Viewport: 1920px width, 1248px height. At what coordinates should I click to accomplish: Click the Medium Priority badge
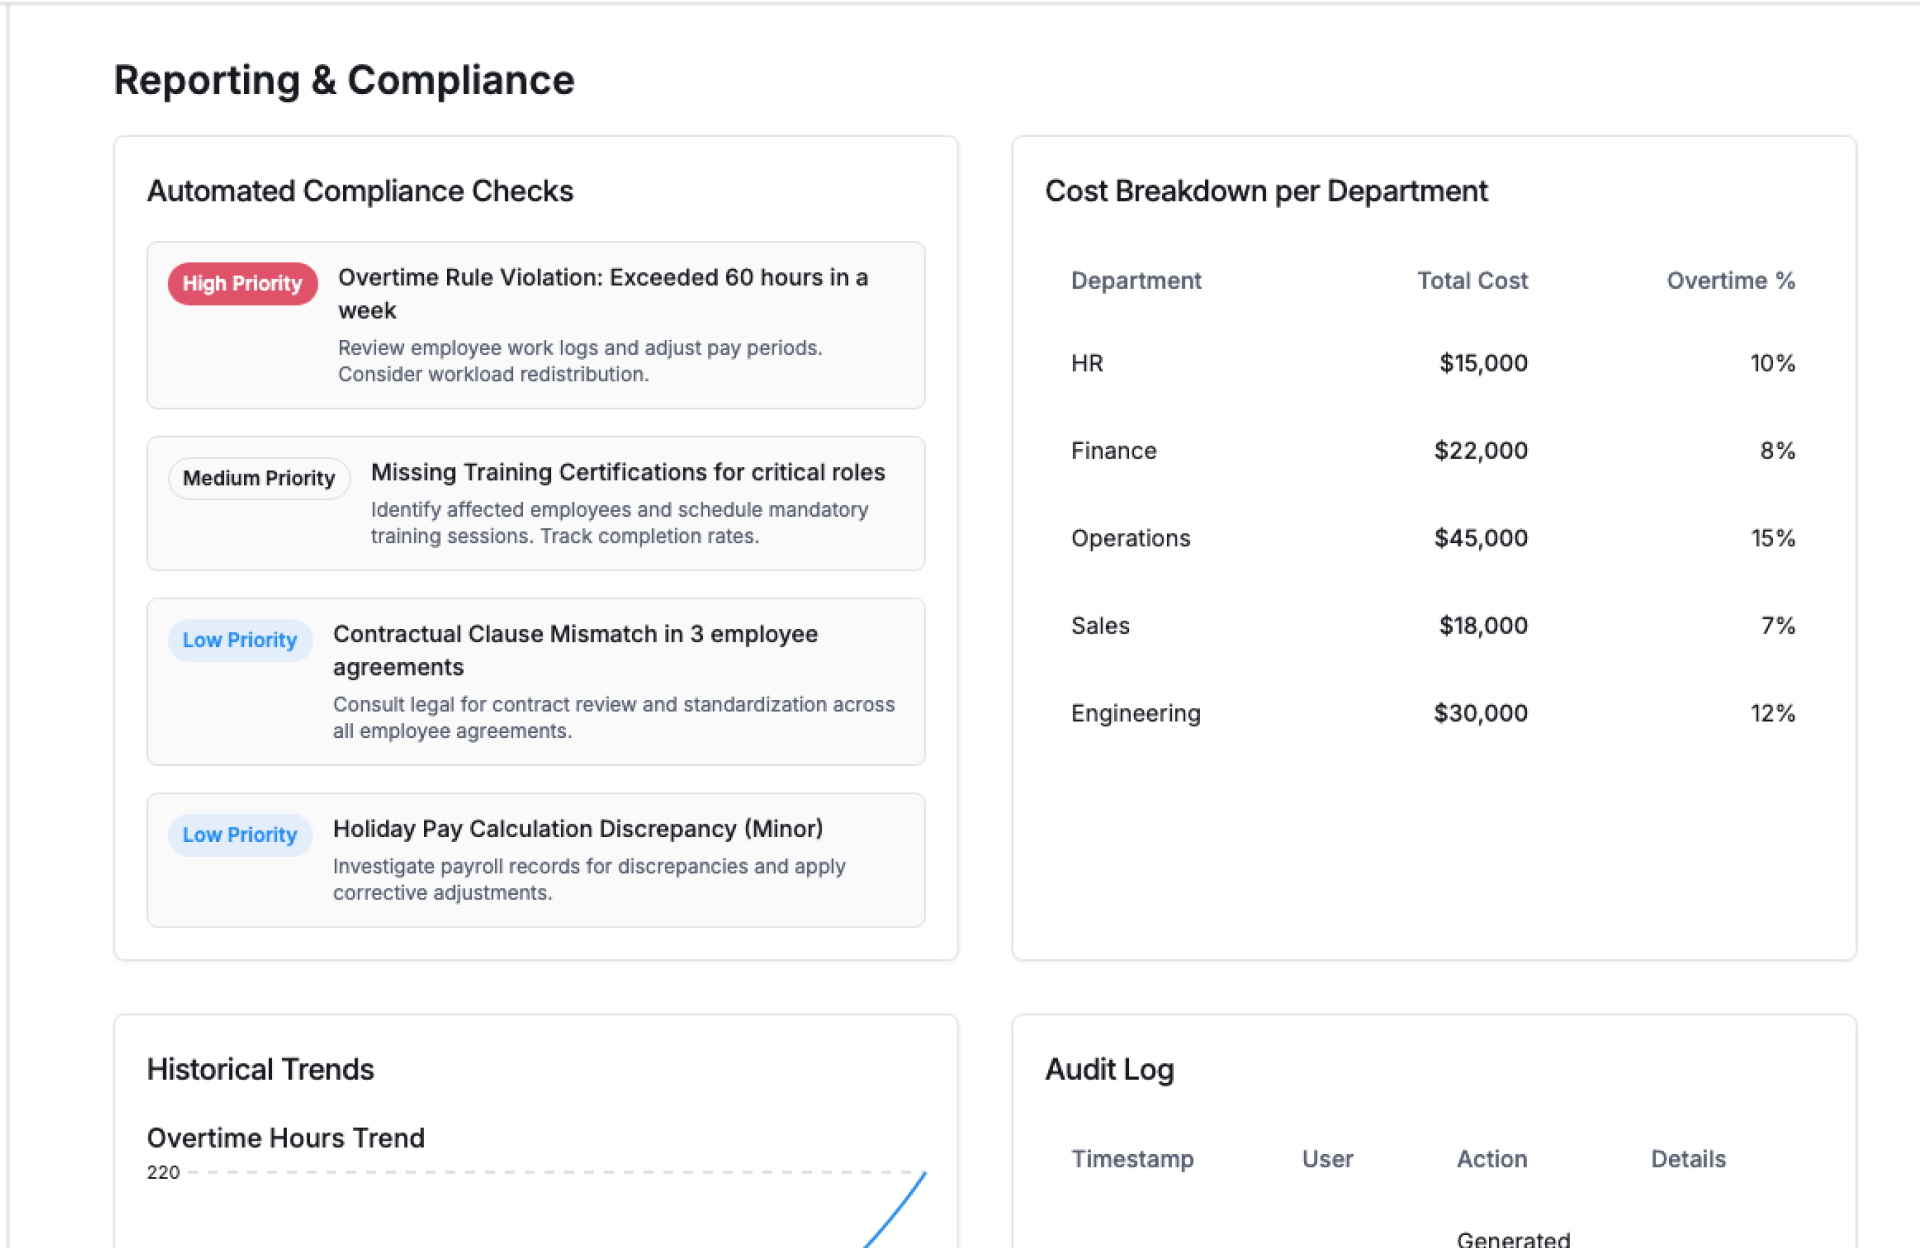259,478
